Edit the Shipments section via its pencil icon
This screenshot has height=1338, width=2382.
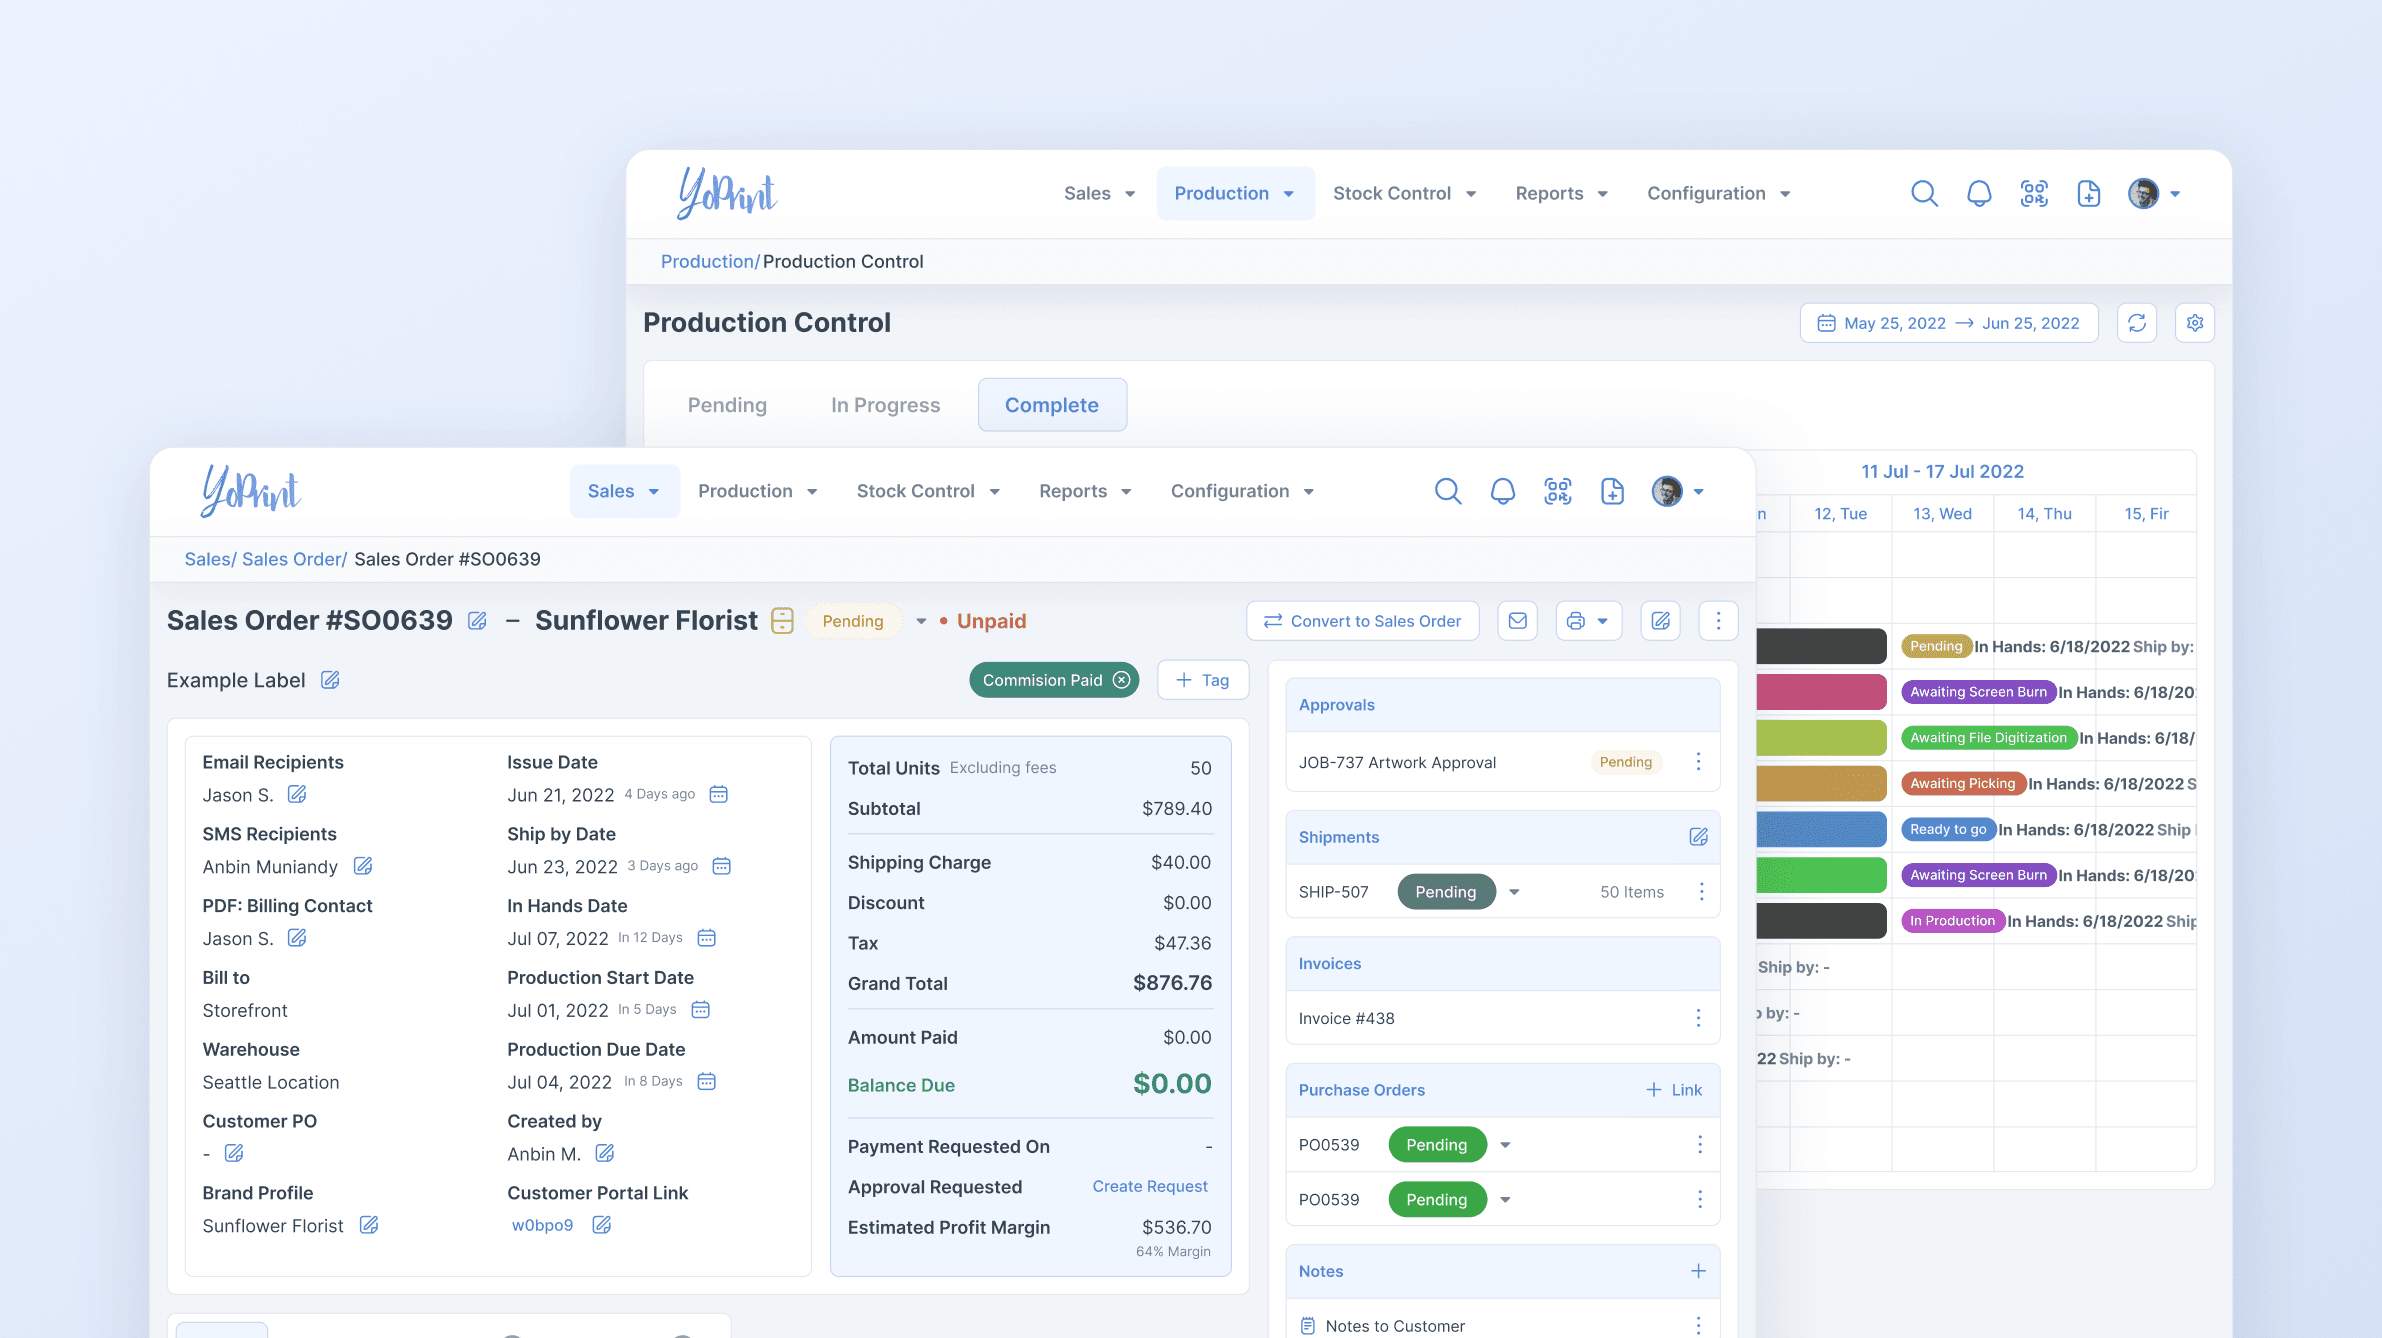[x=1698, y=837]
